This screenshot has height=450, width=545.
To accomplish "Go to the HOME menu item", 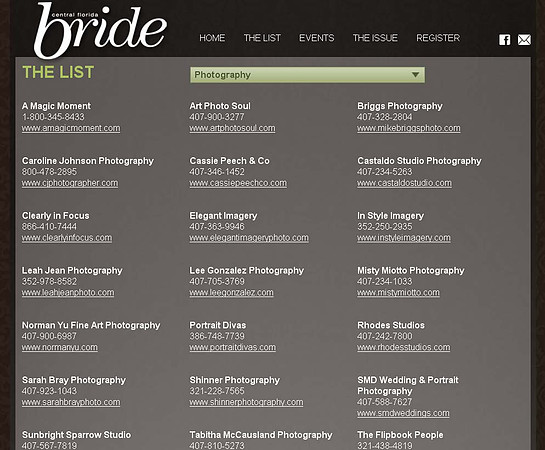I will pos(212,38).
